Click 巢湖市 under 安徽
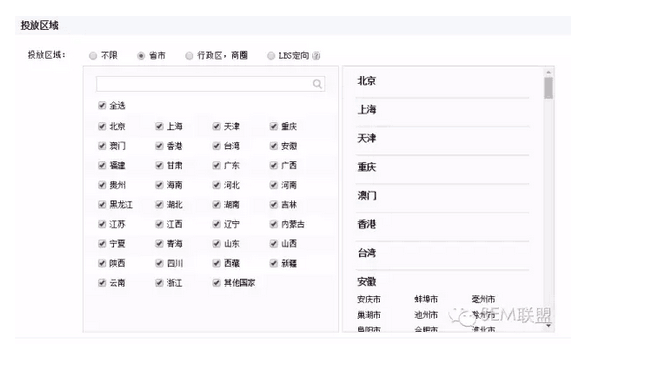Viewport: 660px width, 370px height. (369, 315)
